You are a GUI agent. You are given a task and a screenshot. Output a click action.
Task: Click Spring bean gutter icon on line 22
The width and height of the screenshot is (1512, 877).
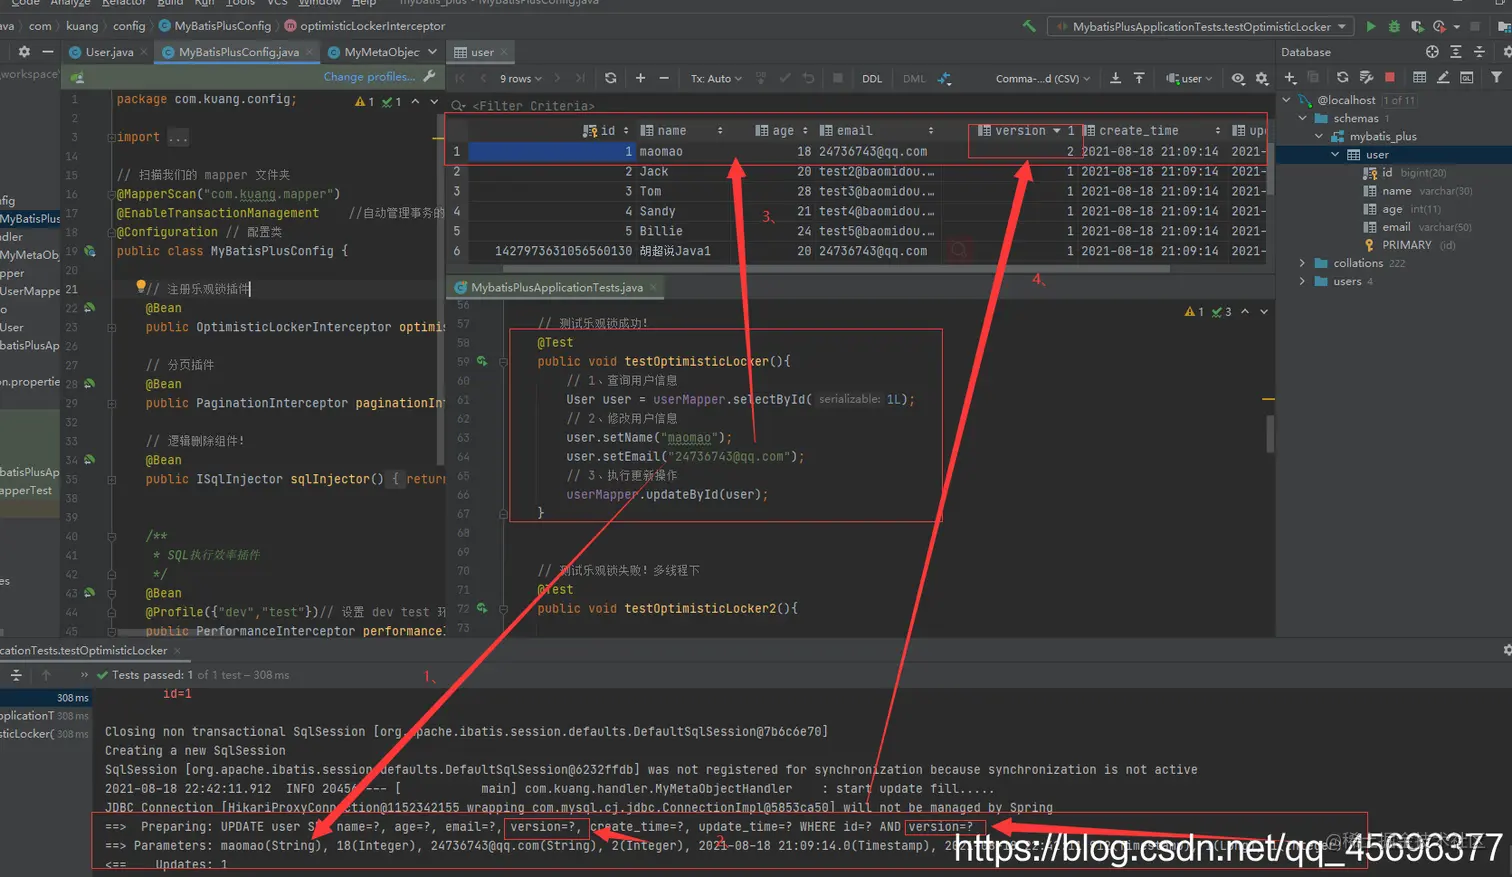(90, 308)
